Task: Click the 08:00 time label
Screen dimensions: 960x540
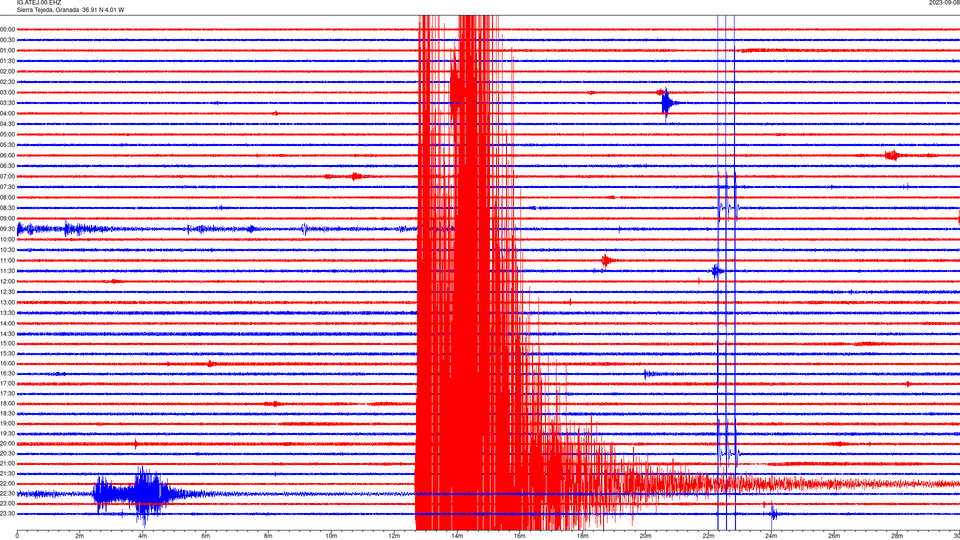Action: [7, 197]
